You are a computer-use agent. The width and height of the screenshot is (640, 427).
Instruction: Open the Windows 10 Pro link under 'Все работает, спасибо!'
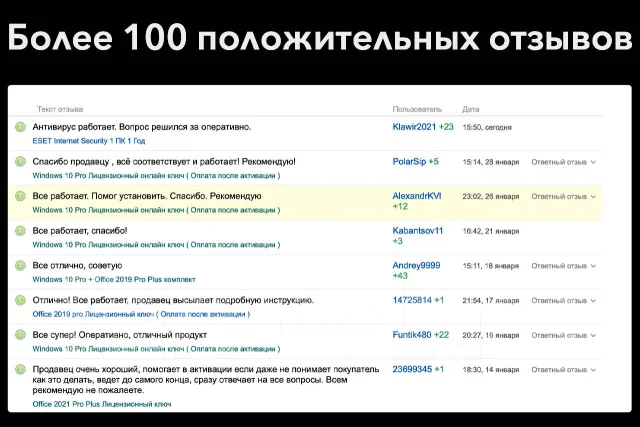156,245
